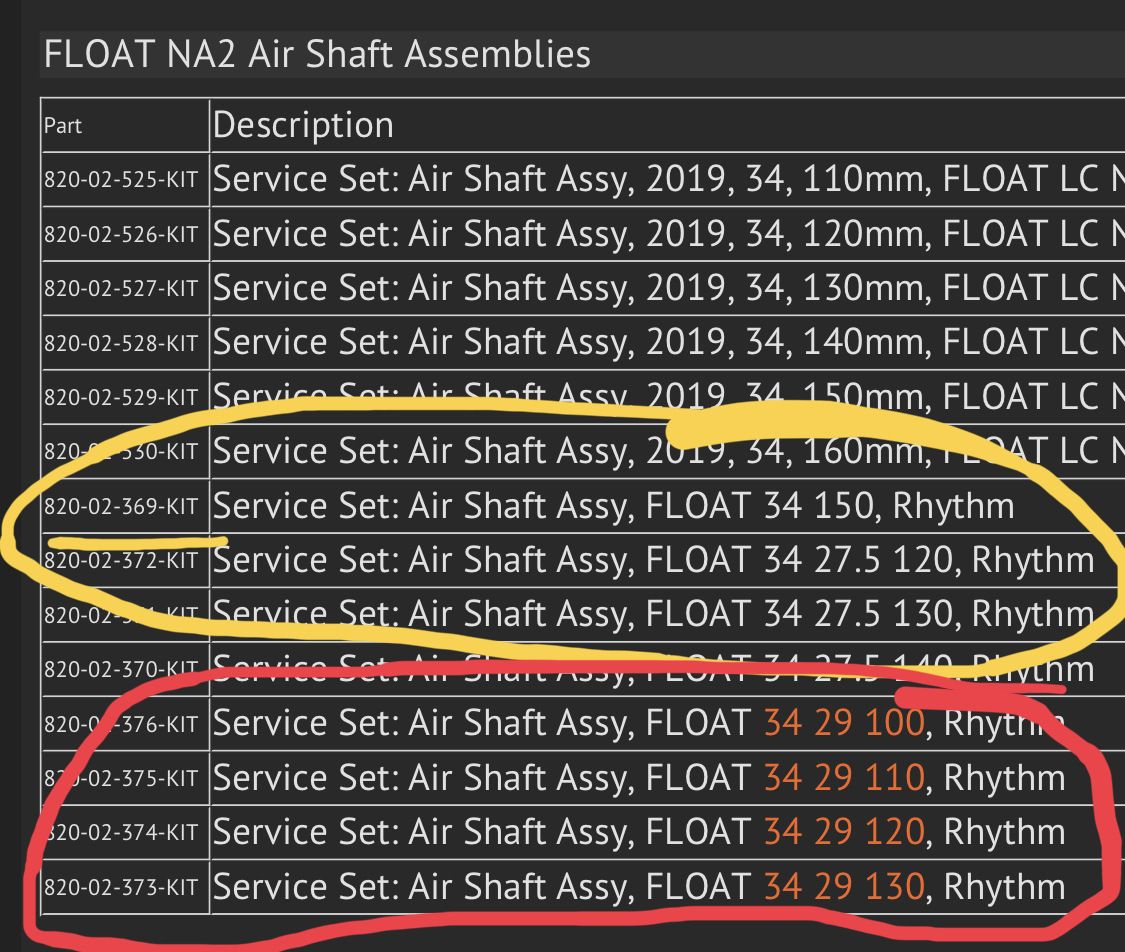This screenshot has width=1125, height=952.
Task: Select part number 820-02-374-KIT
Action: [x=121, y=832]
